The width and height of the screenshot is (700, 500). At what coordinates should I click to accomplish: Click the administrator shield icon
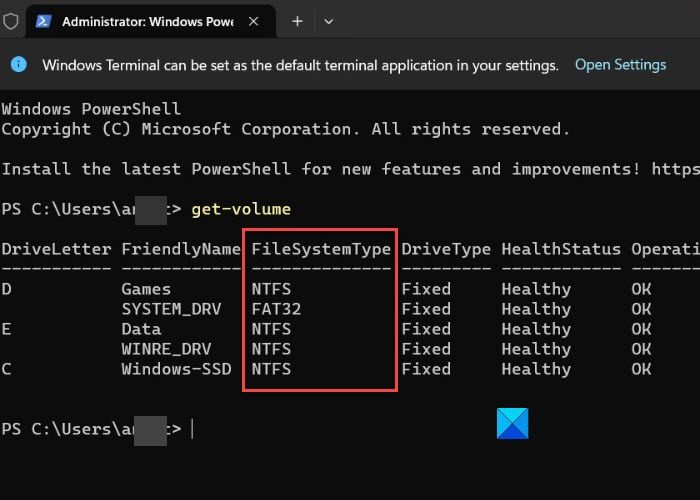tap(11, 21)
